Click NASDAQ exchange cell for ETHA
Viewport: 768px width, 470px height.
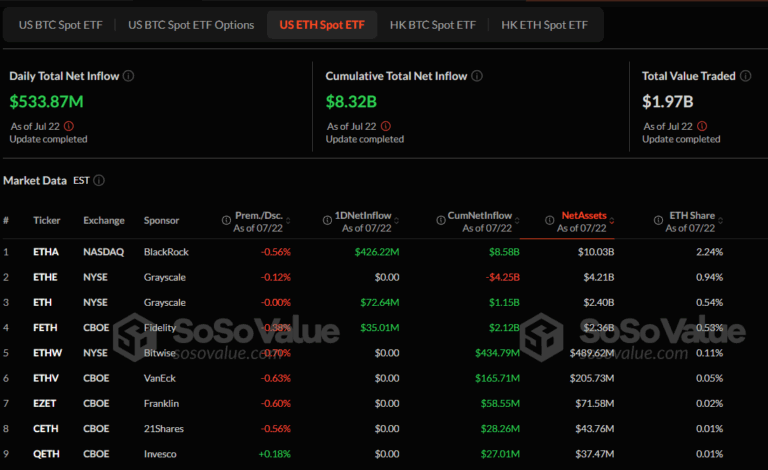point(103,252)
